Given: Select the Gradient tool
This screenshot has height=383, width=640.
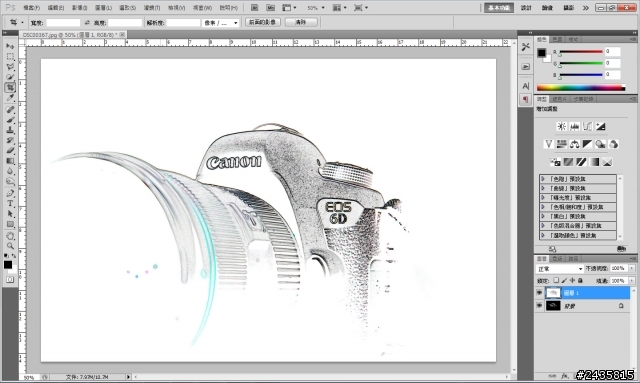Looking at the screenshot, I should pos(10,160).
